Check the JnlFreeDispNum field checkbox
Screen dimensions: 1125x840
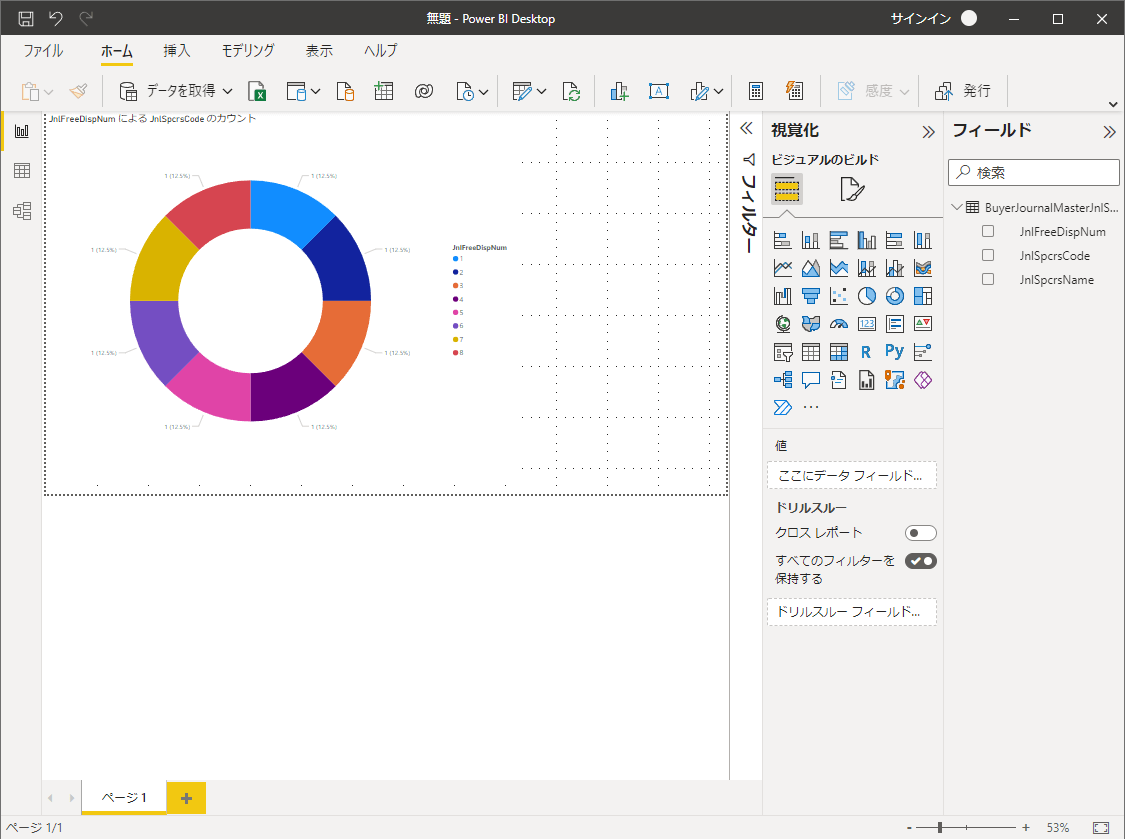tap(988, 231)
